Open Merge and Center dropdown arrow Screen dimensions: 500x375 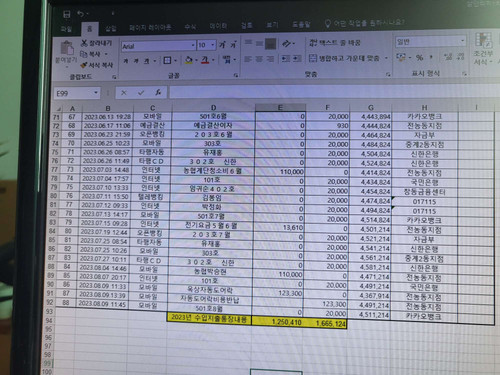pos(386,58)
